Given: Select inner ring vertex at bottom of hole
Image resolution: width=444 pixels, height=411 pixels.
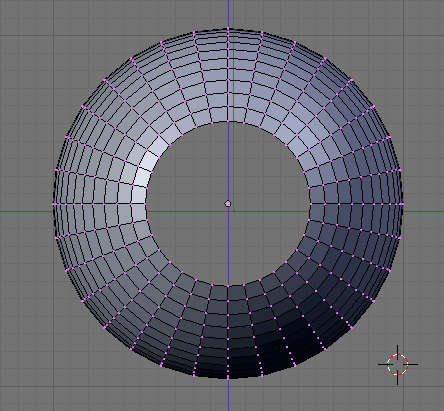Looking at the screenshot, I should pos(228,286).
